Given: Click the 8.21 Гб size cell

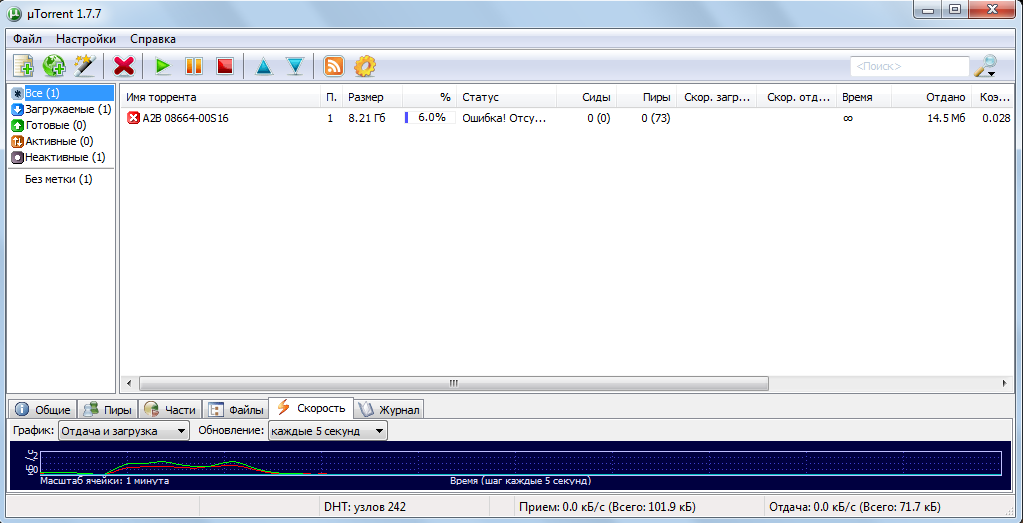Looking at the screenshot, I should [x=367, y=118].
